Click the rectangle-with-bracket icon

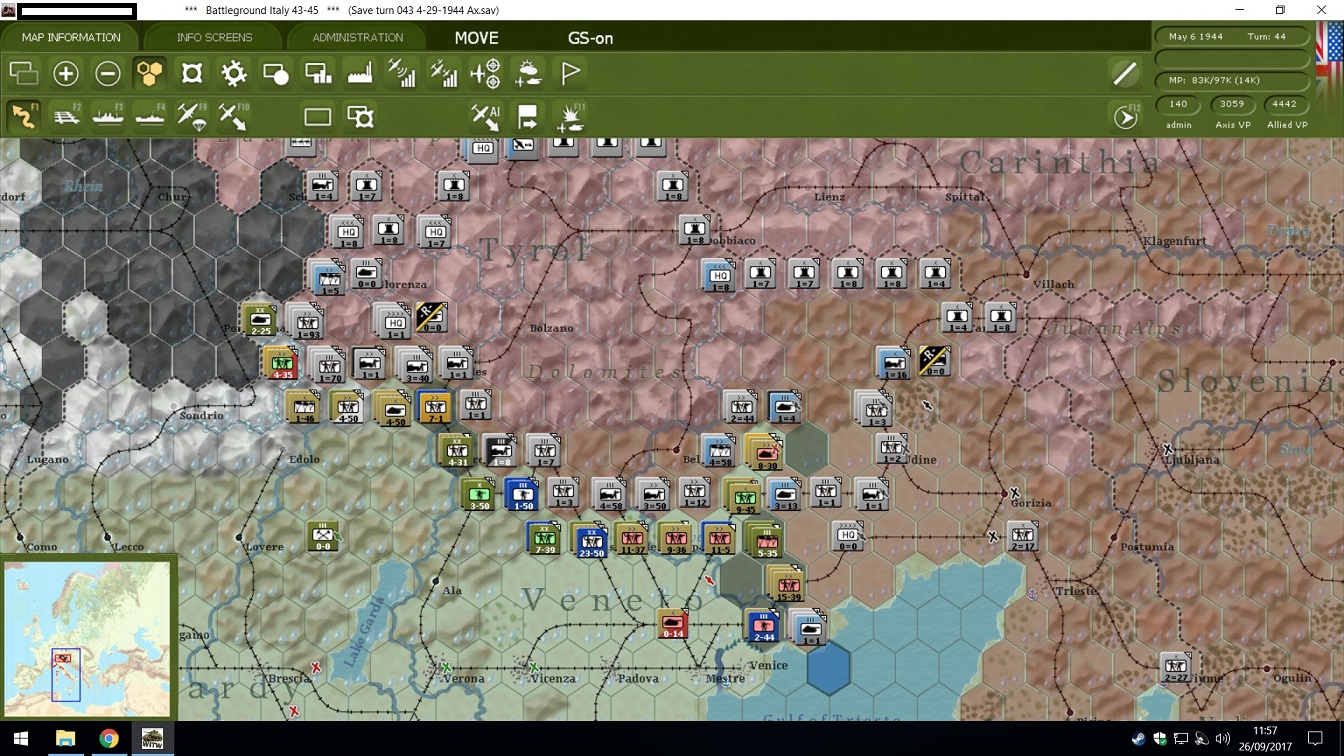pyautogui.click(x=360, y=117)
